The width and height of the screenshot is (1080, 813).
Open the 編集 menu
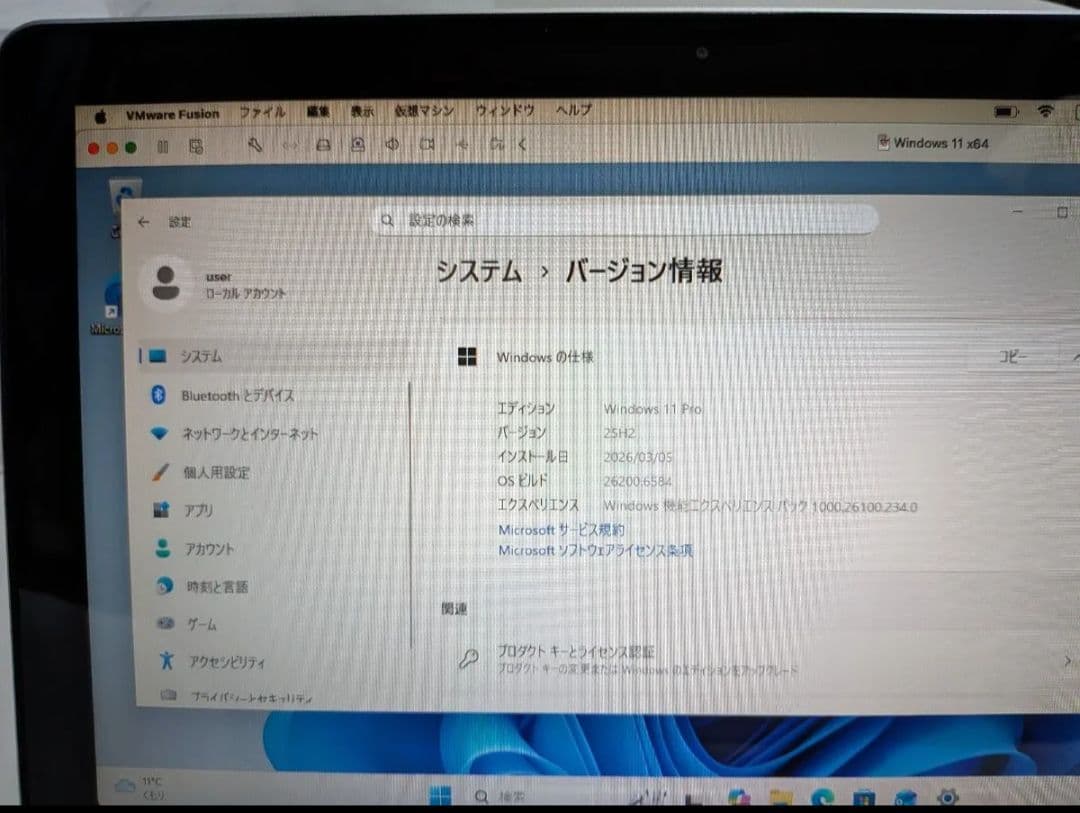coord(318,111)
